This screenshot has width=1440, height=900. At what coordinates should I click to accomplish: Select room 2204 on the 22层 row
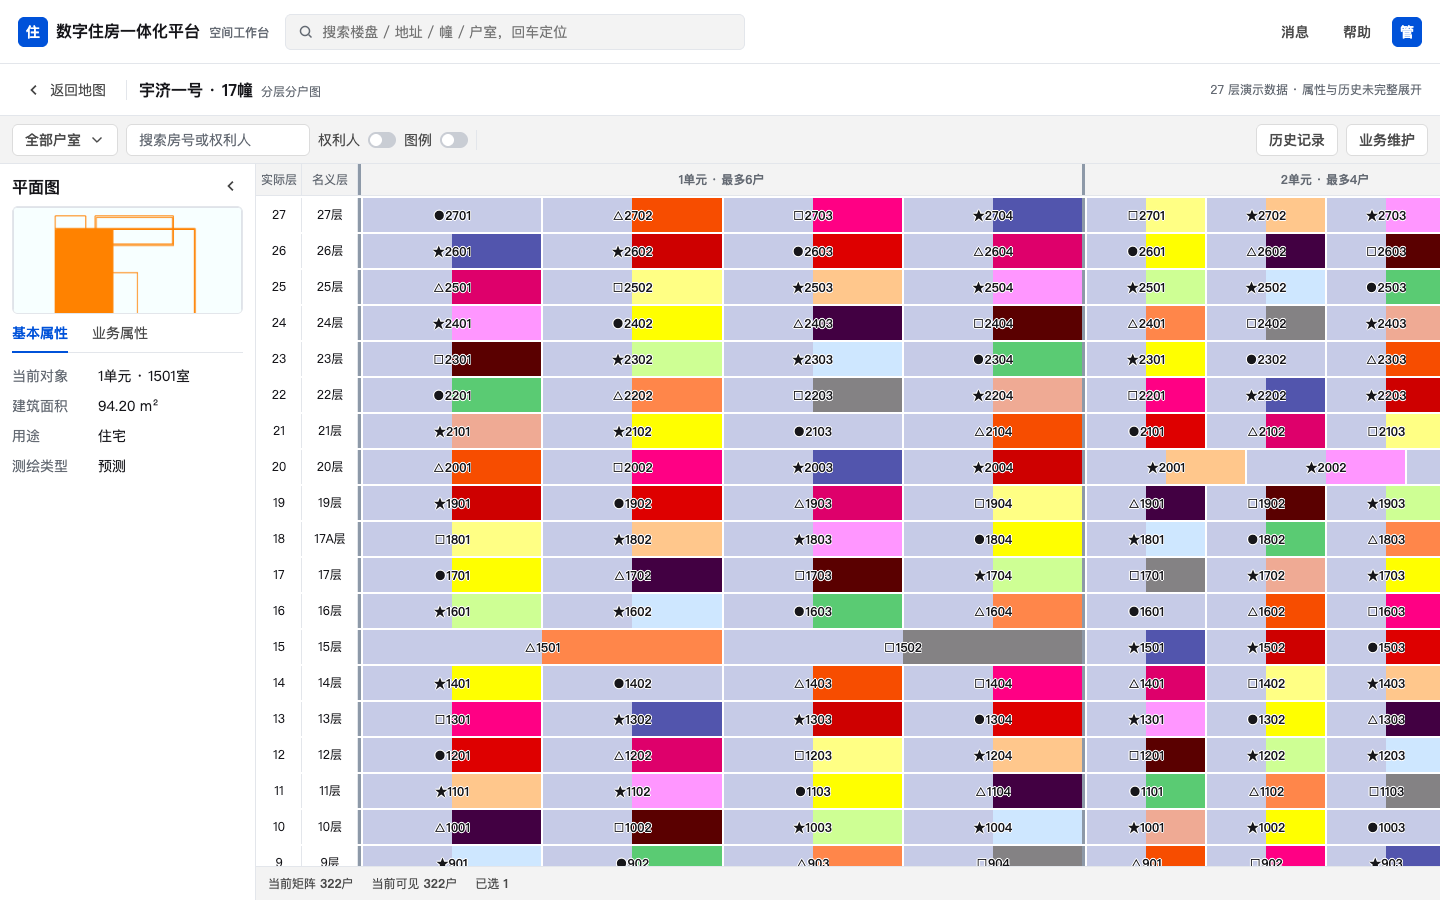[993, 395]
